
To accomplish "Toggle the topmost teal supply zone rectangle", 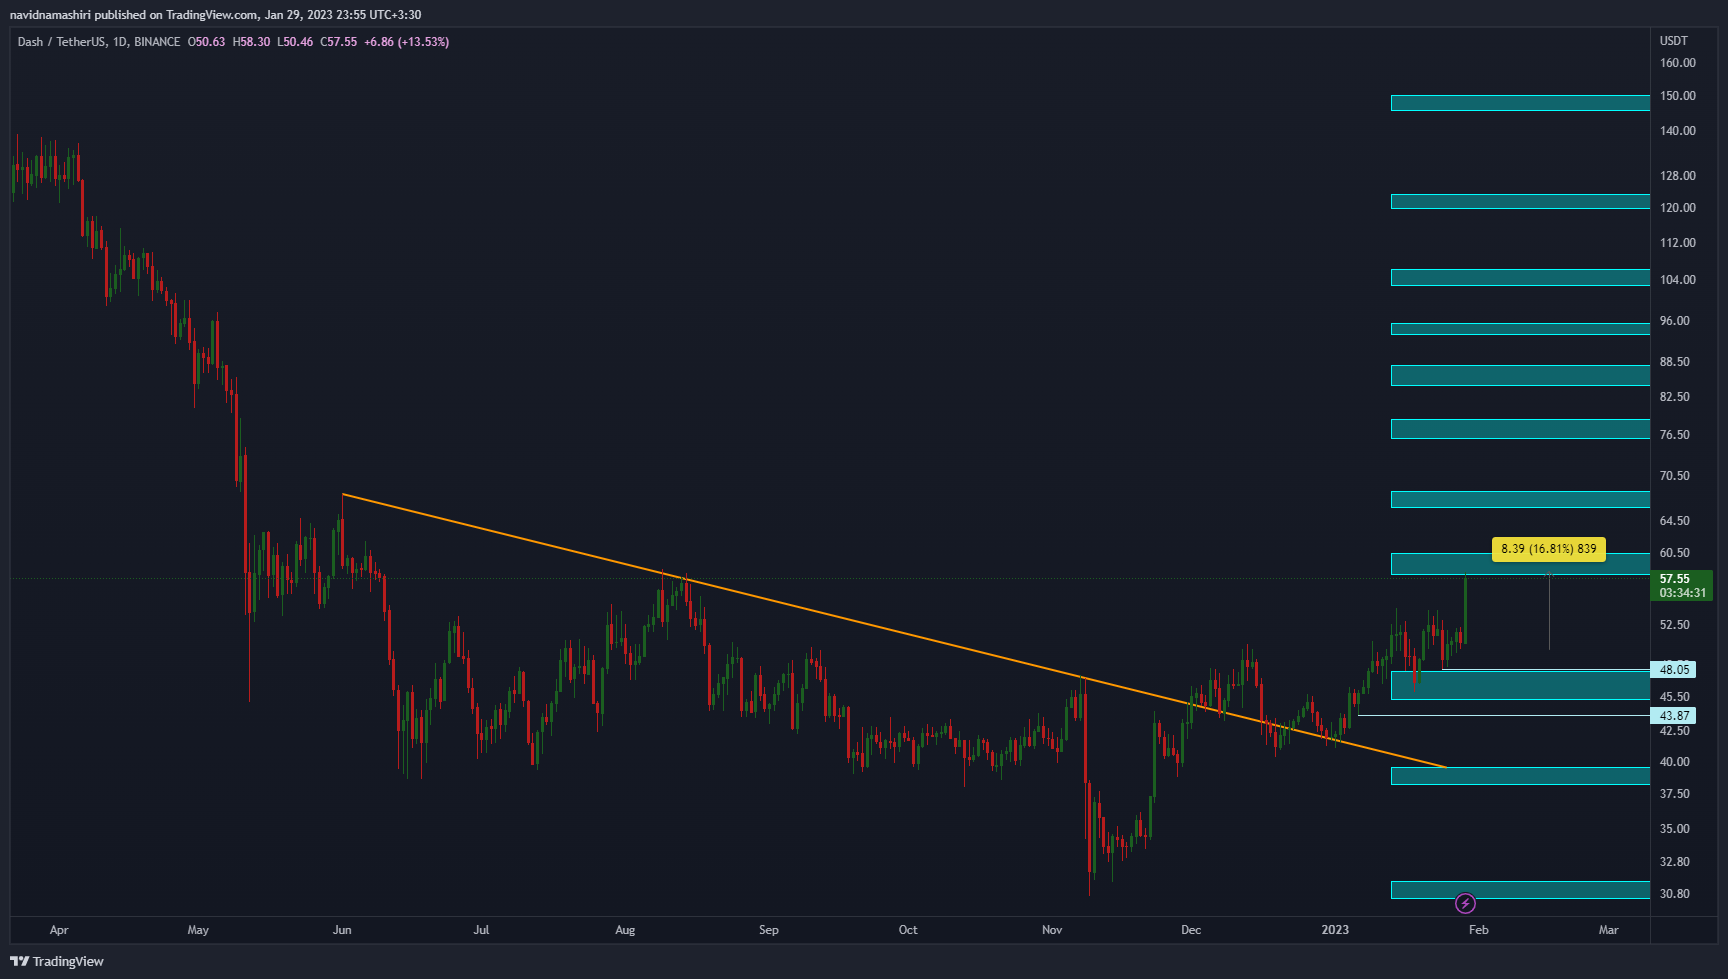I will [1519, 102].
